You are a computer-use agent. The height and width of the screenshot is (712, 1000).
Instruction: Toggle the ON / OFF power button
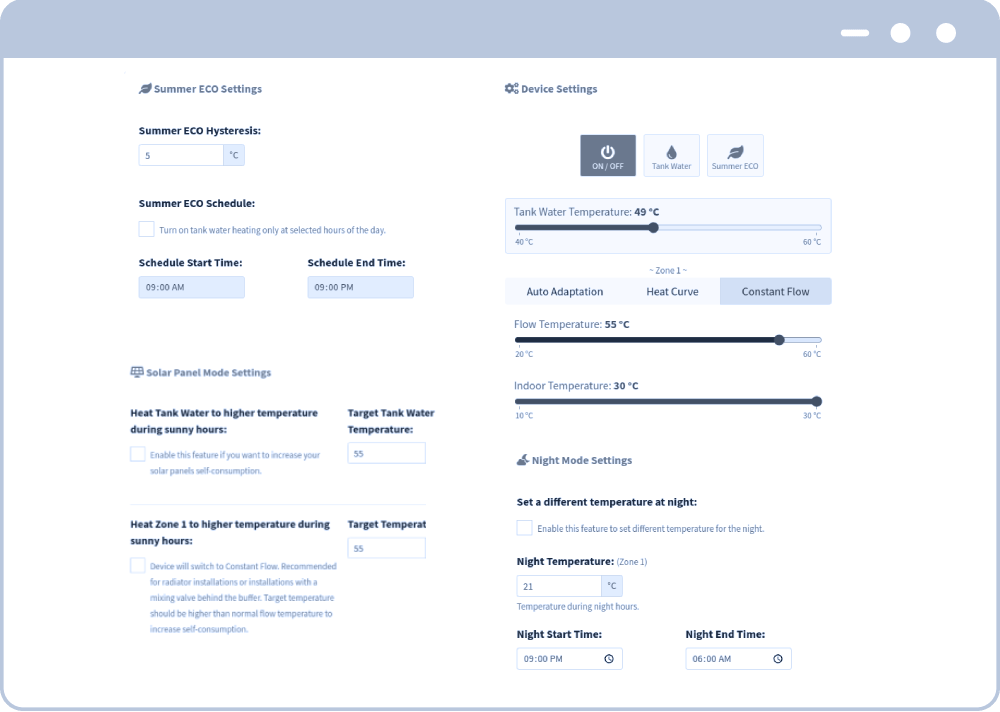click(x=607, y=156)
